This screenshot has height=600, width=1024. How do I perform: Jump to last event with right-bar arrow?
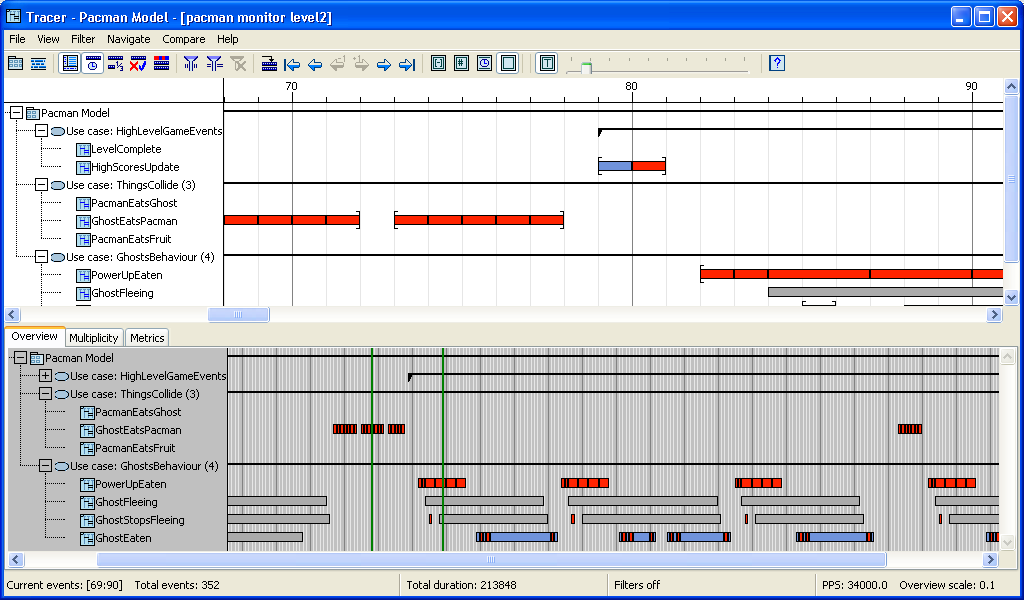(x=407, y=64)
